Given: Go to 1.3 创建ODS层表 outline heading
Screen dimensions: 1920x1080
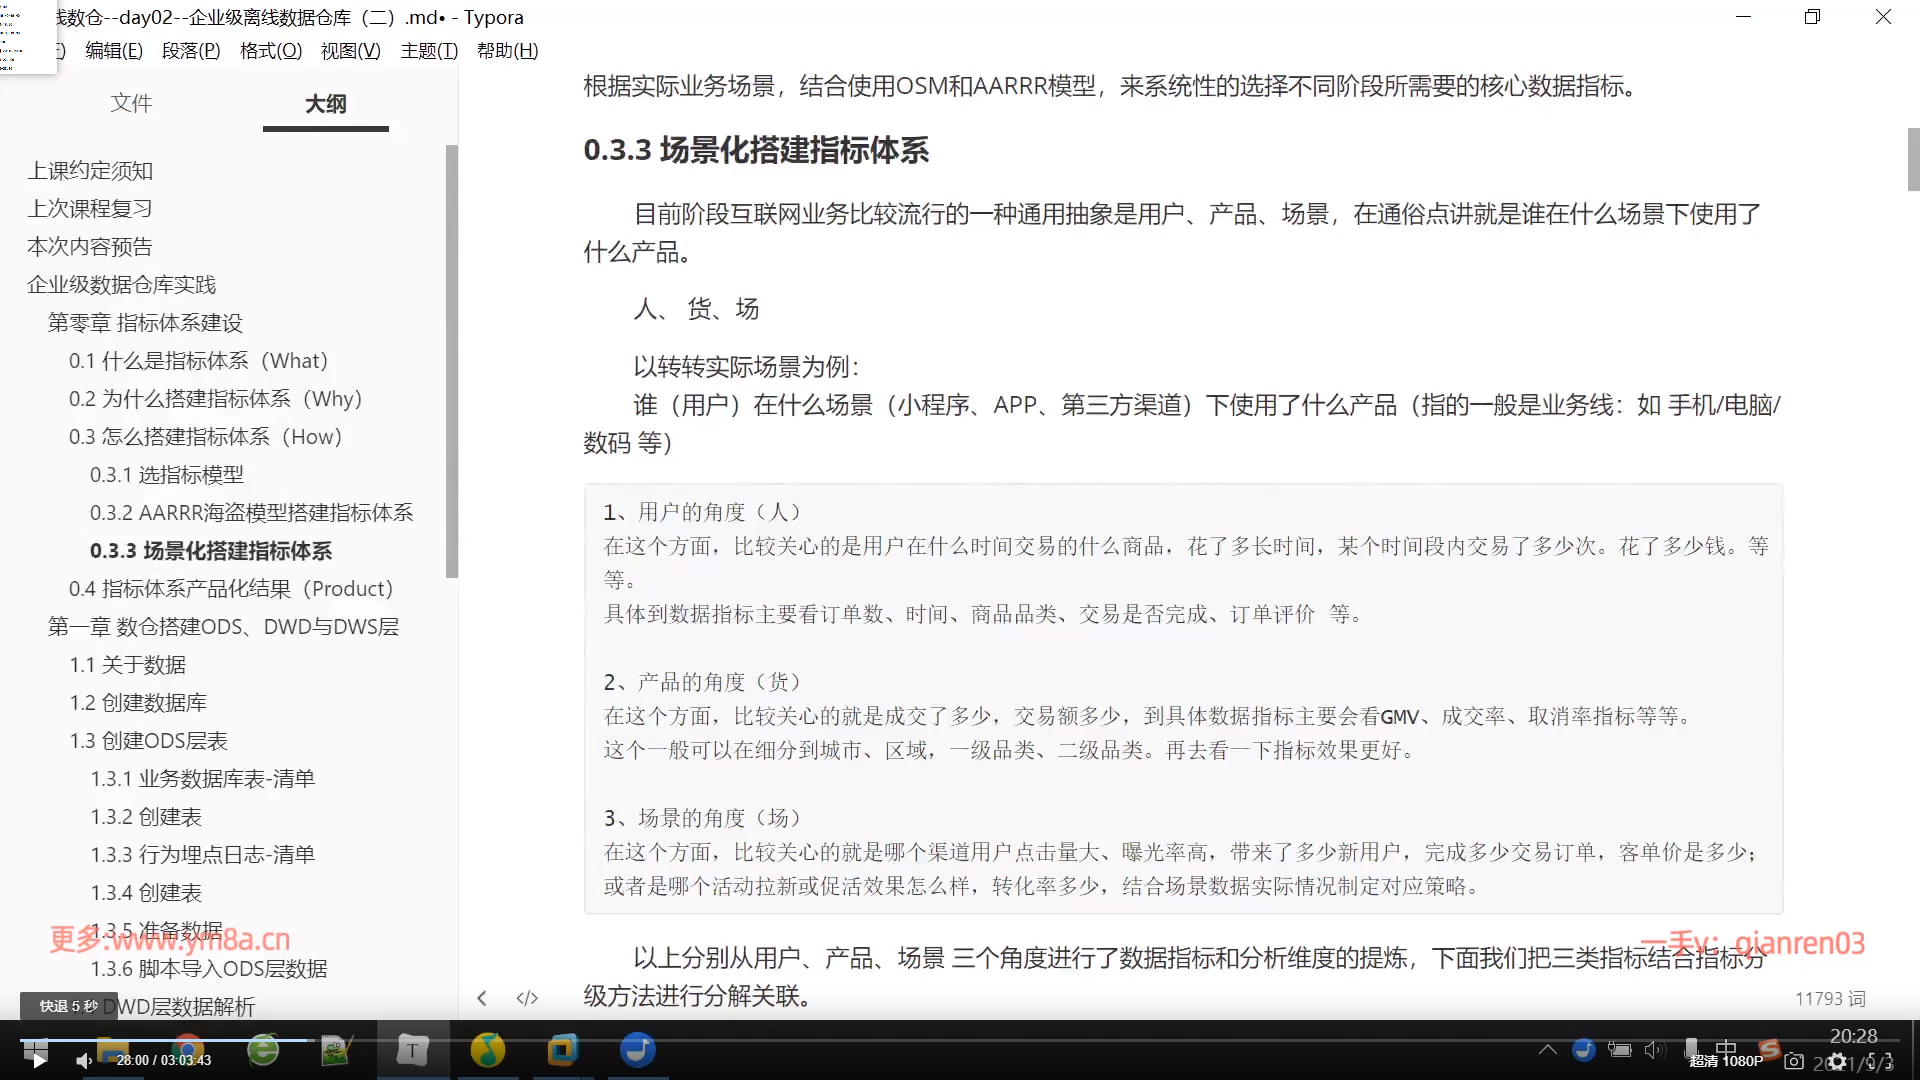Looking at the screenshot, I should pyautogui.click(x=148, y=741).
